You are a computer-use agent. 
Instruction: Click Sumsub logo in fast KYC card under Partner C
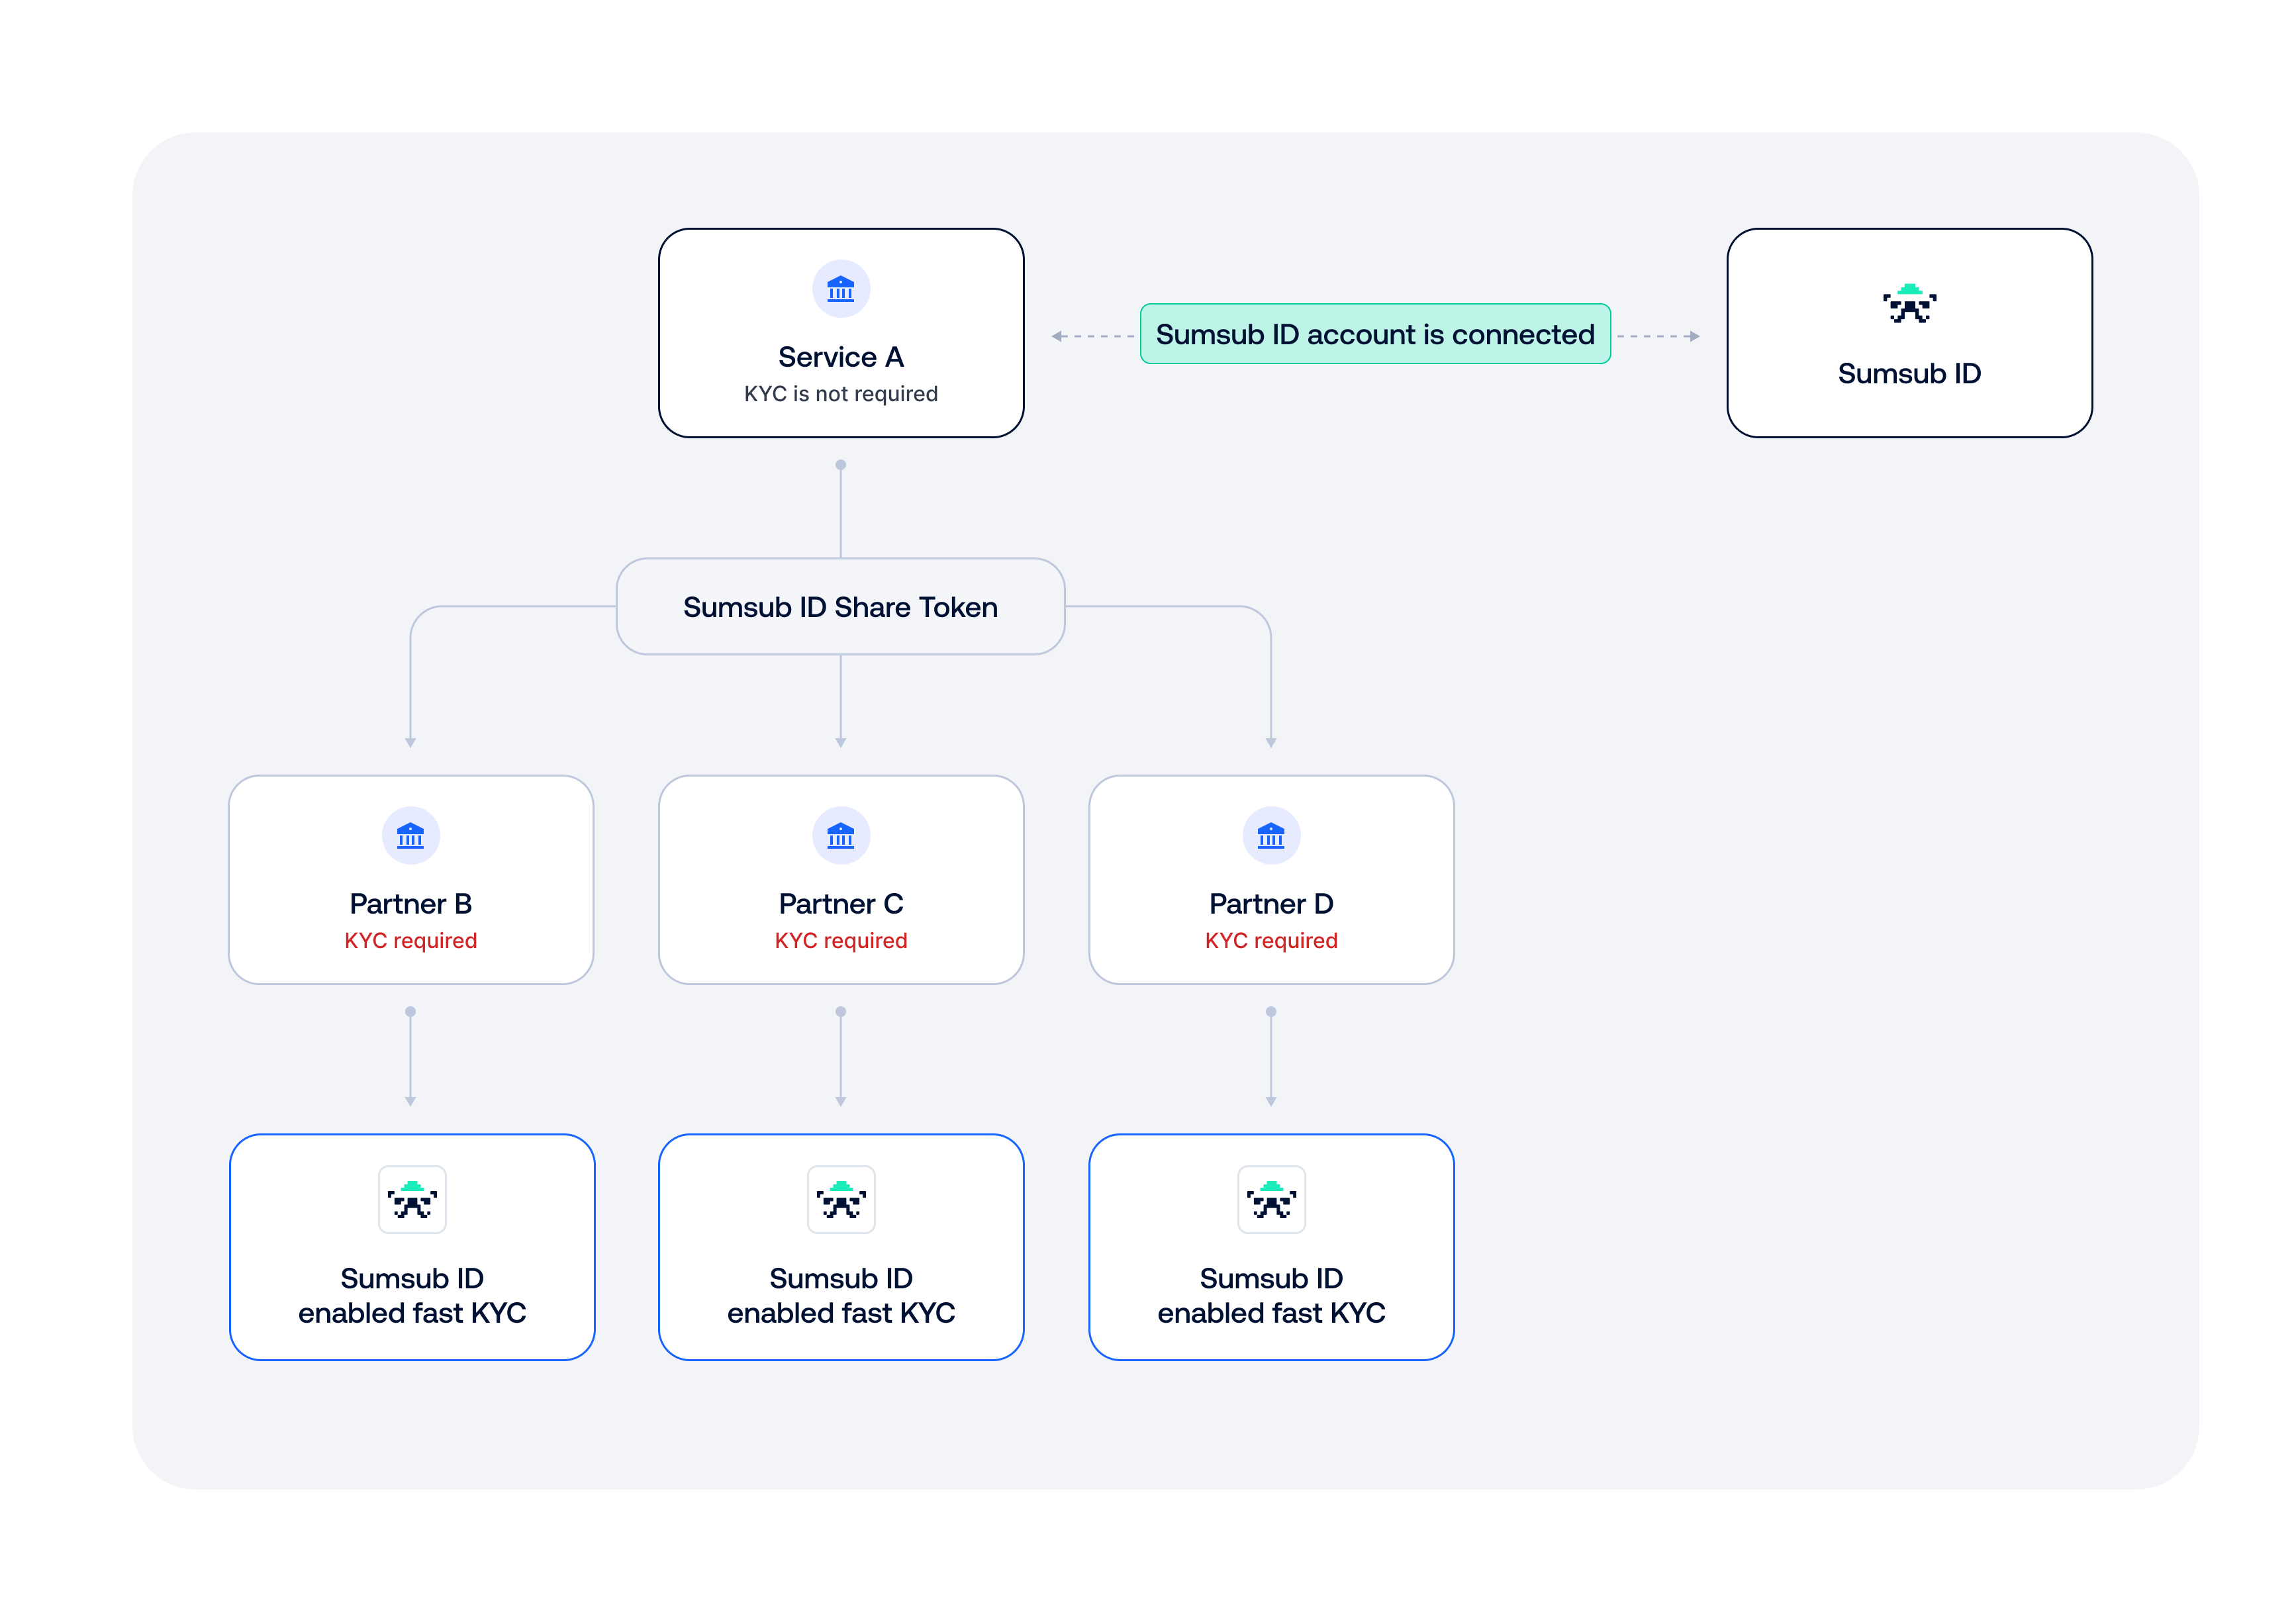[841, 1199]
